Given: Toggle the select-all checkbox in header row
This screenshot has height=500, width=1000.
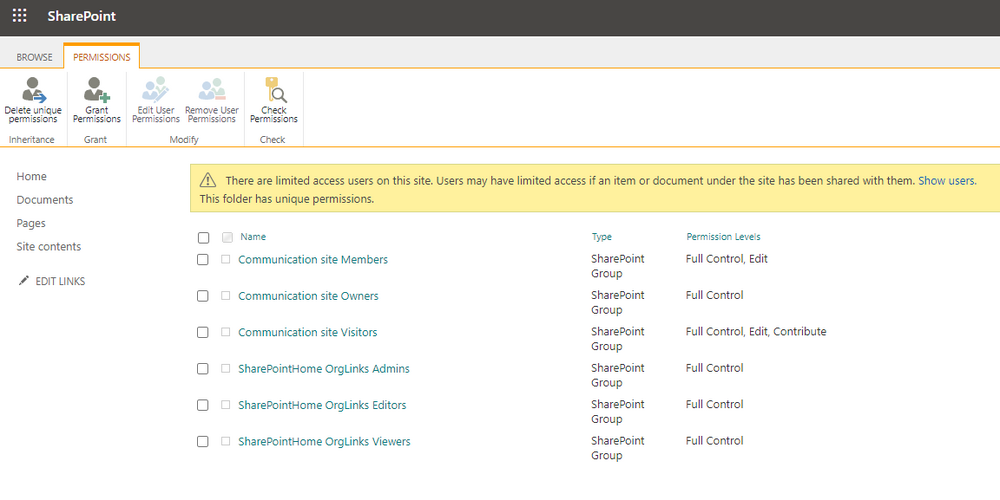Looking at the screenshot, I should tap(203, 238).
